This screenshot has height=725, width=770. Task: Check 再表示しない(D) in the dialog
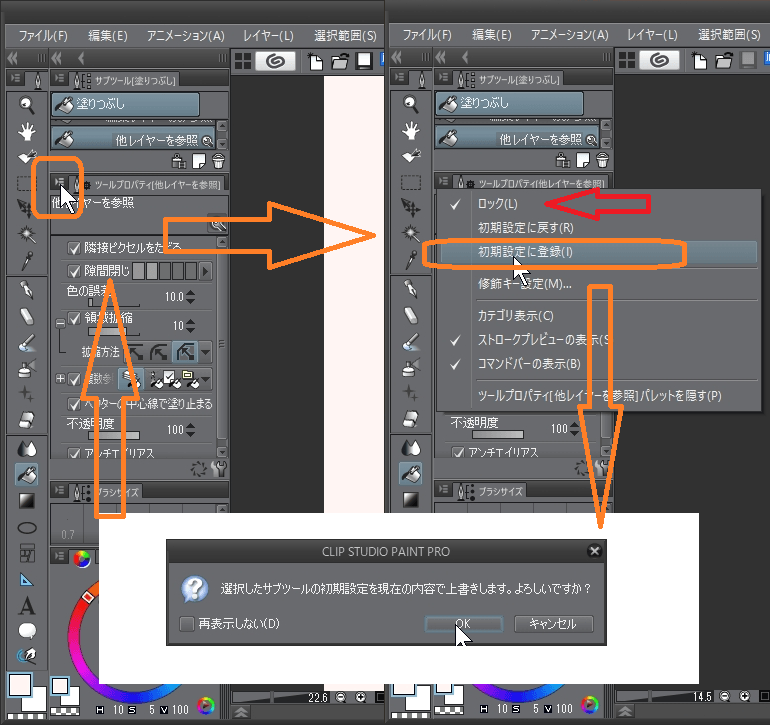[x=187, y=624]
